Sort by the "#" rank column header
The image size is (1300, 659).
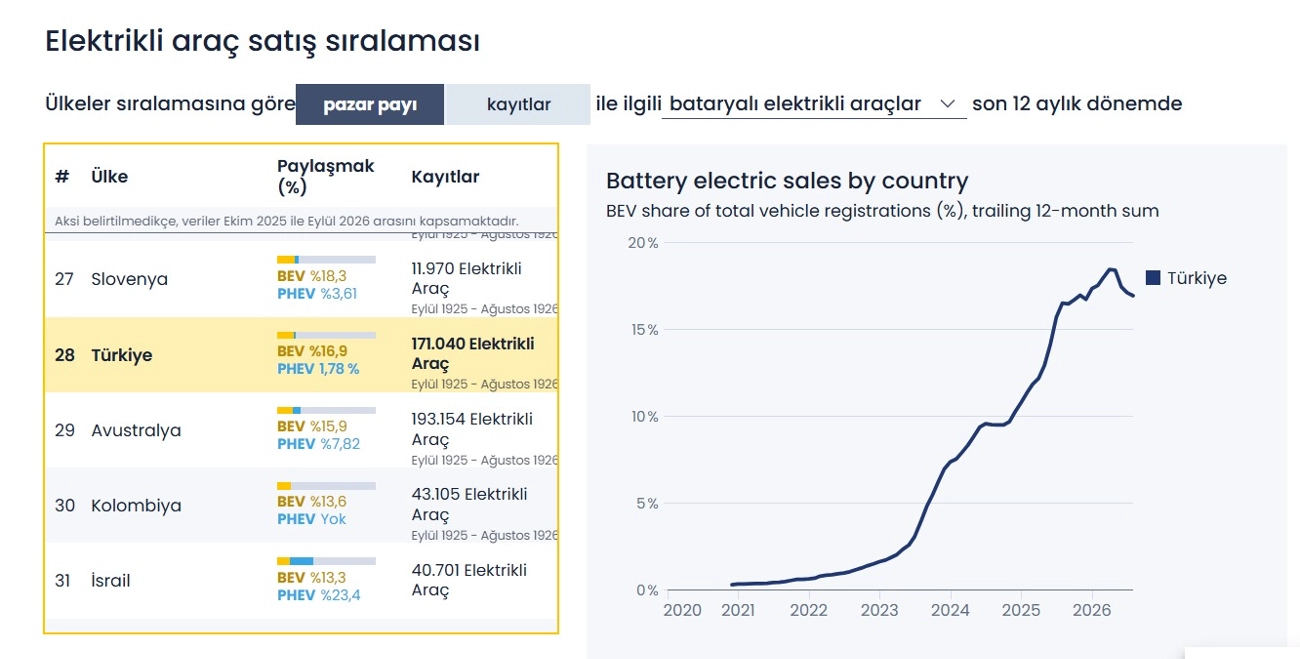(62, 177)
